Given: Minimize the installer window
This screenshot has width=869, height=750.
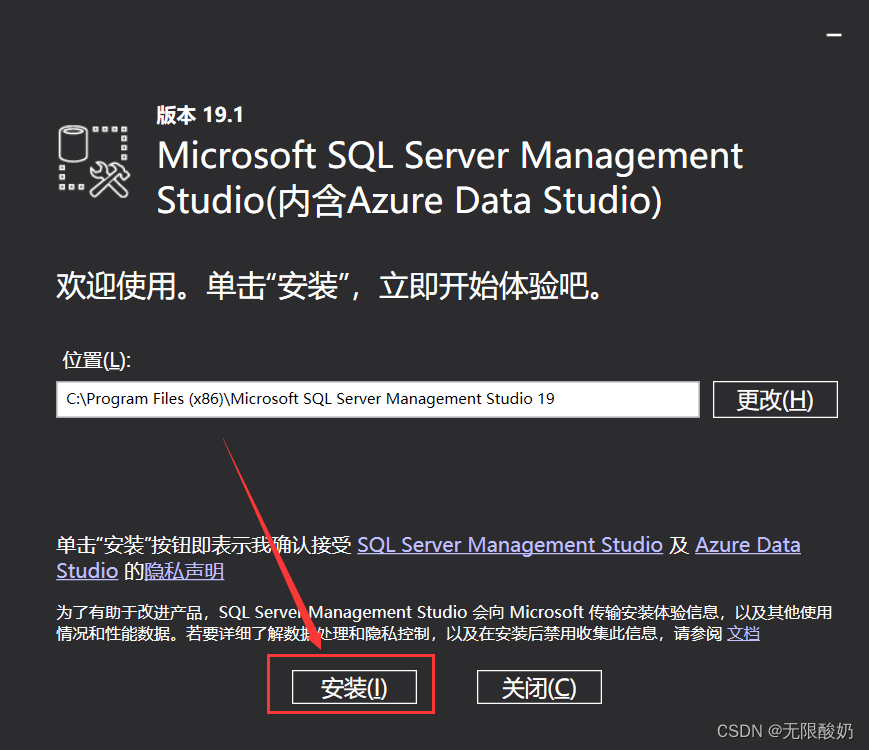Looking at the screenshot, I should coord(833,35).
